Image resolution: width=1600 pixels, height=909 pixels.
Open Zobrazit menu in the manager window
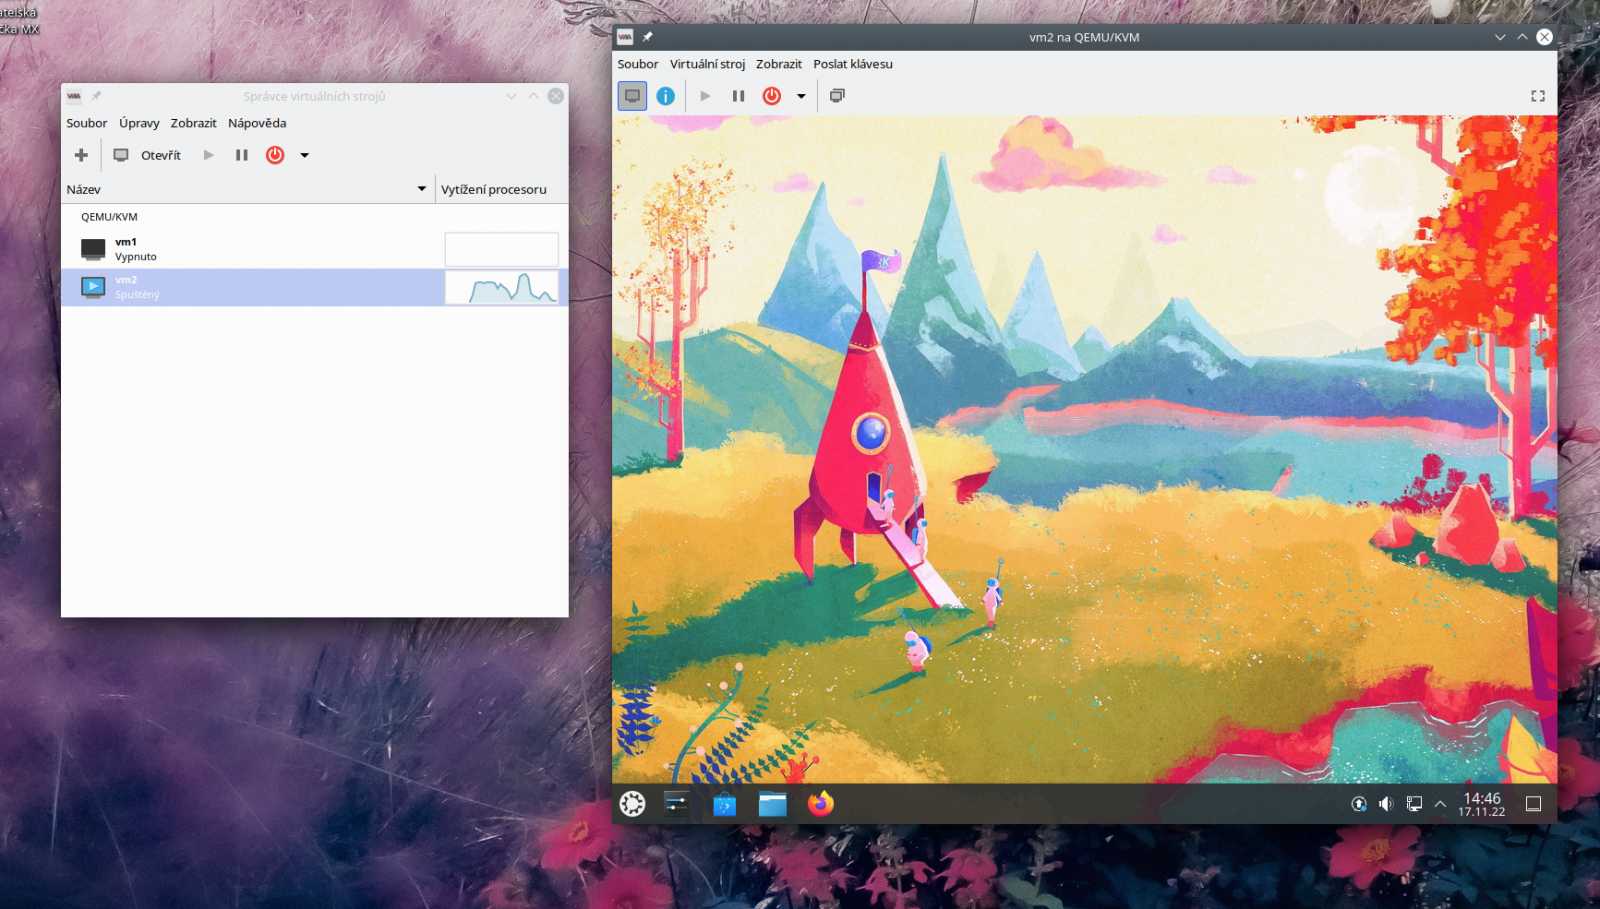pos(193,123)
